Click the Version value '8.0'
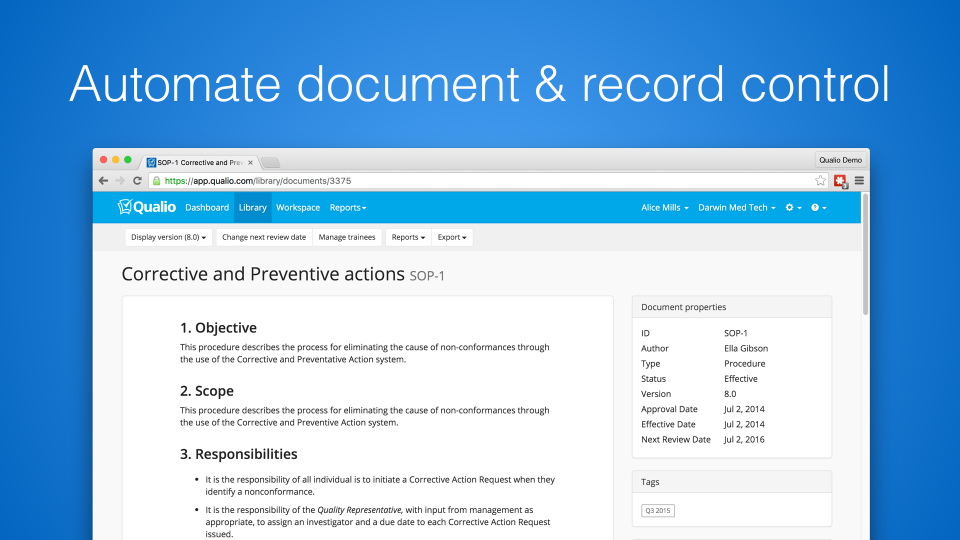The width and height of the screenshot is (960, 540). [730, 394]
